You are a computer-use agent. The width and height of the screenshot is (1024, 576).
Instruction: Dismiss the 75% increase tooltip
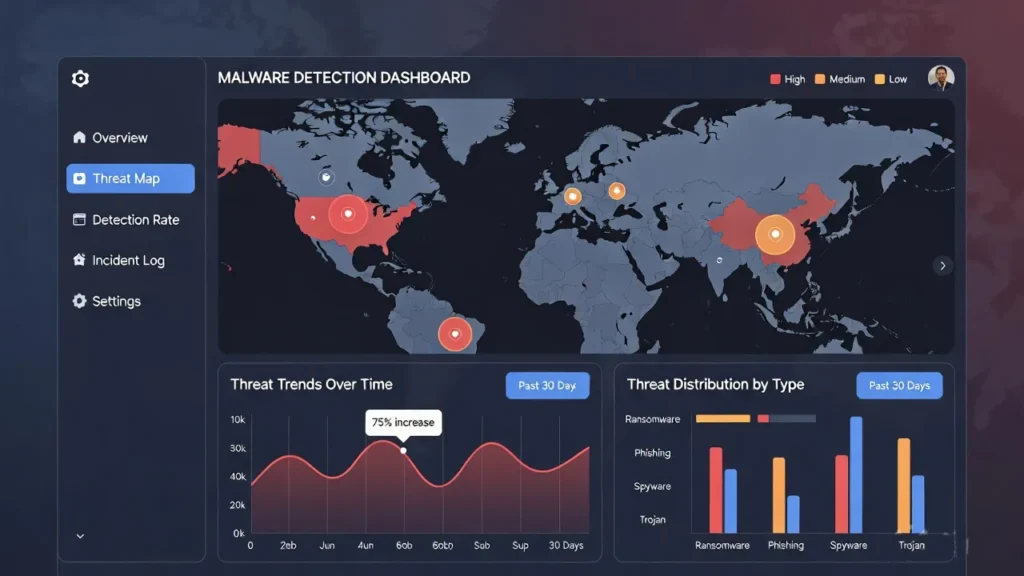click(402, 422)
